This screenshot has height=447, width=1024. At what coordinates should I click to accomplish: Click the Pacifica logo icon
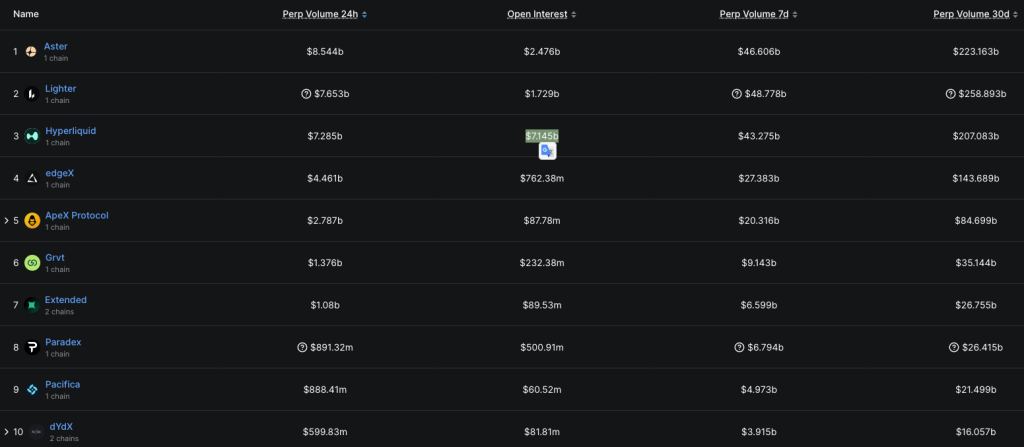tap(32, 389)
